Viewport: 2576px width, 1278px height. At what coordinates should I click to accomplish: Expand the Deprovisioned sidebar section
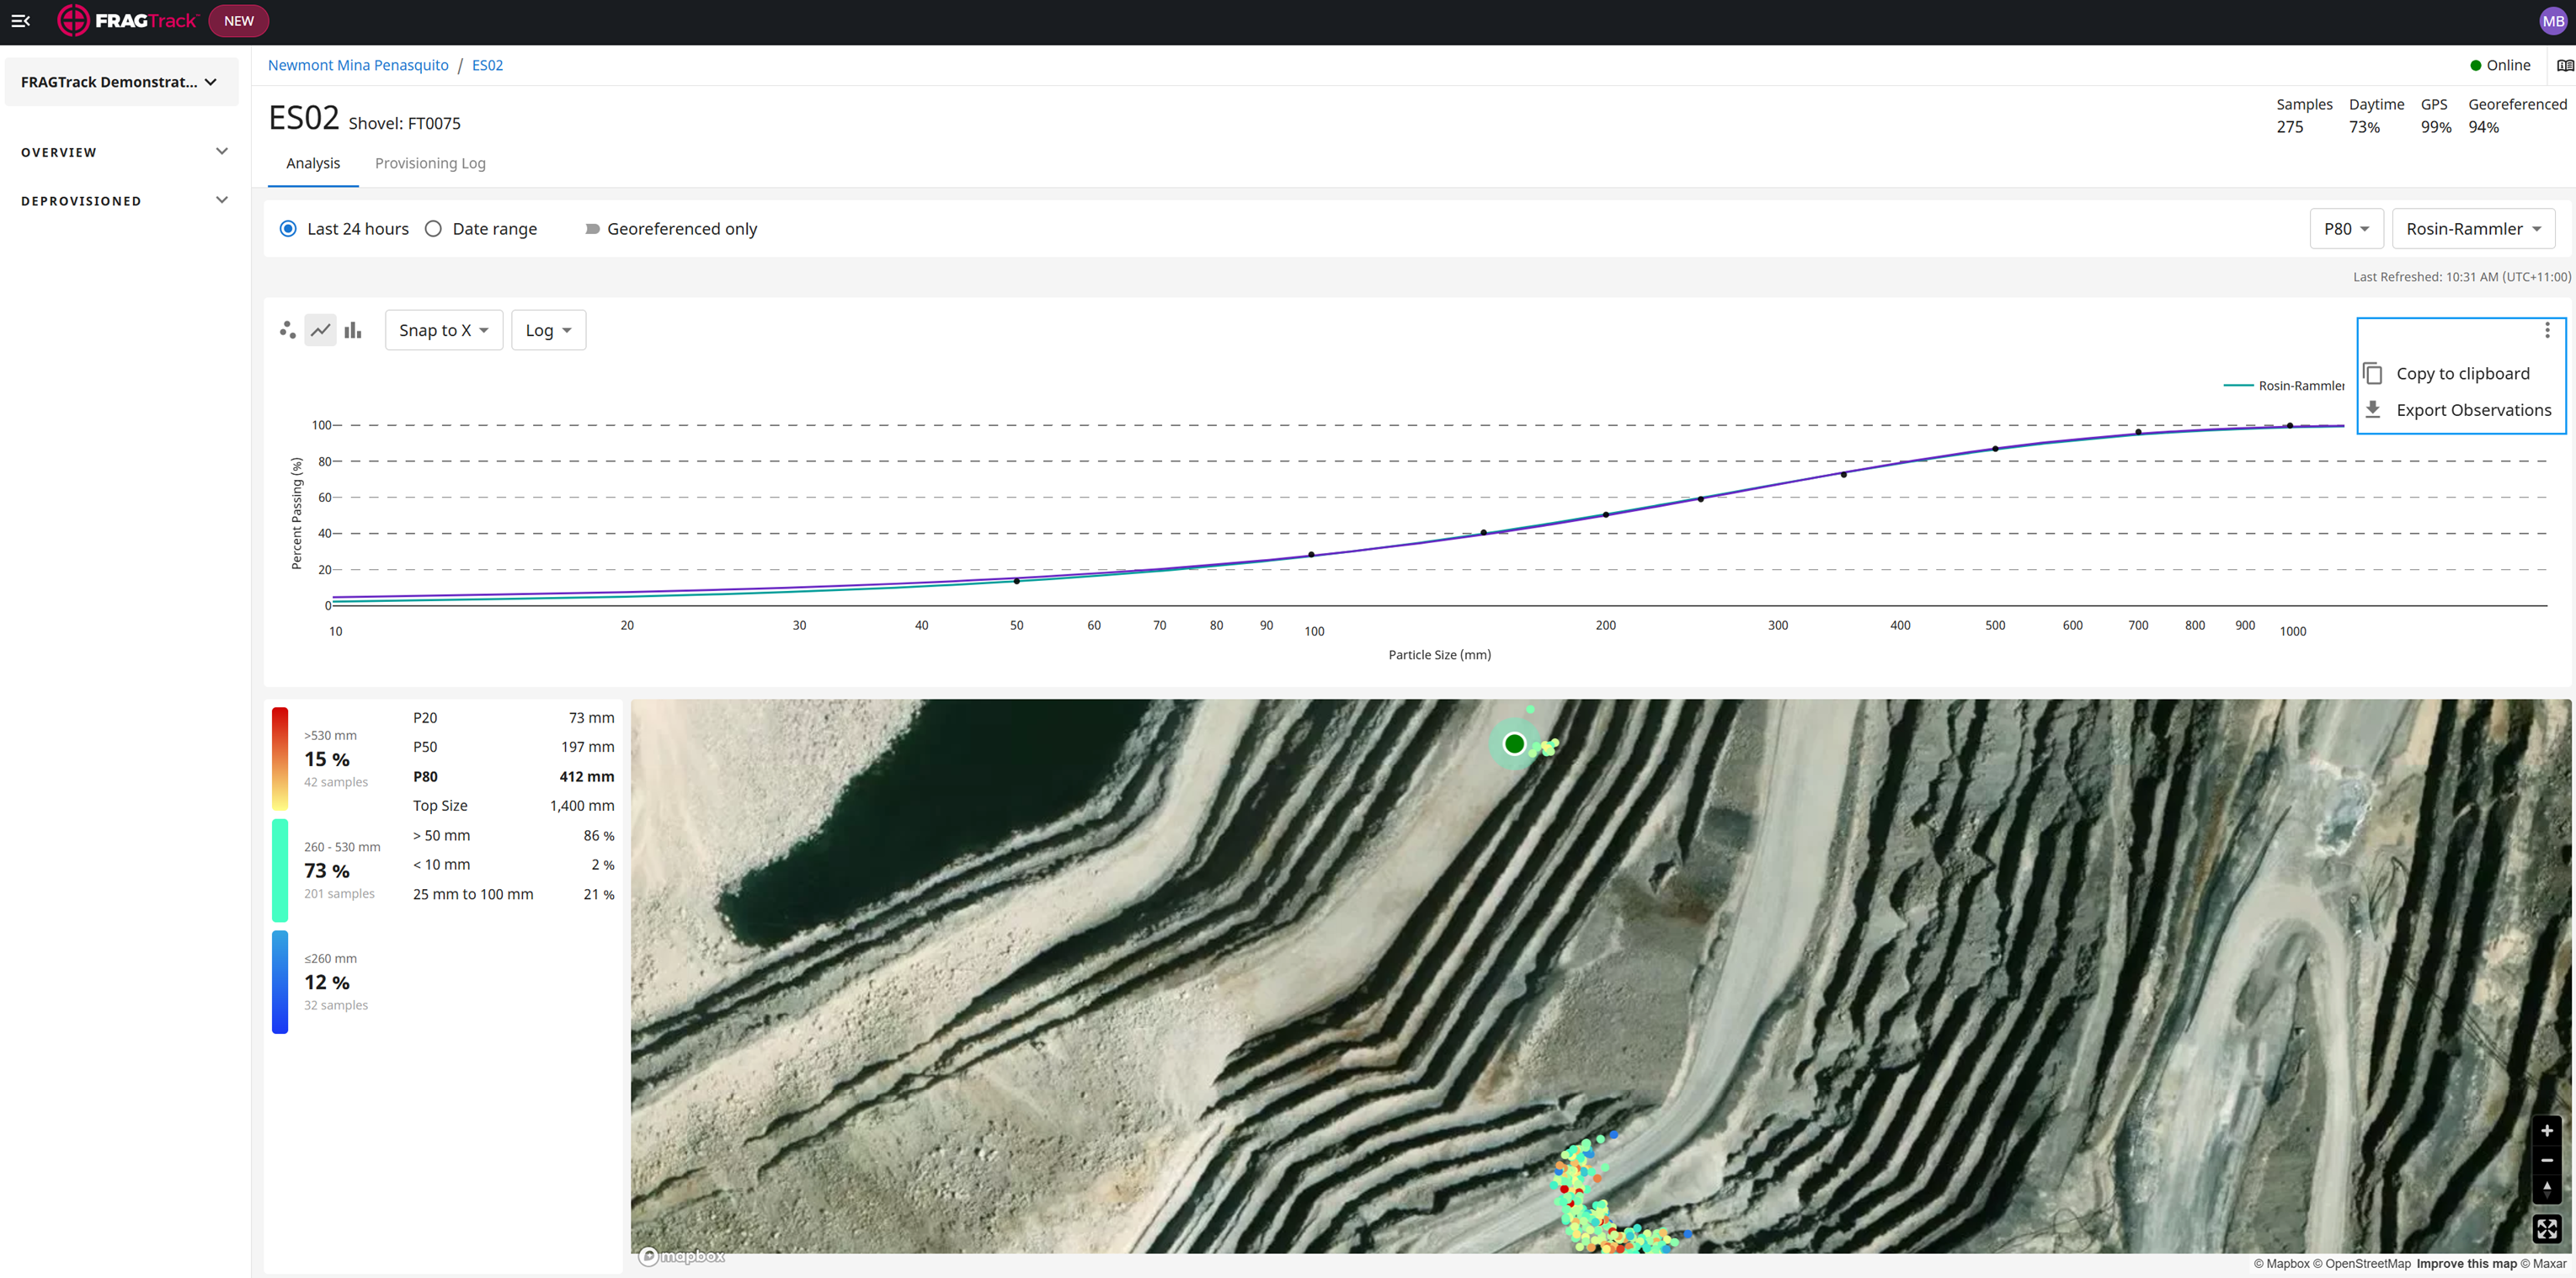point(124,201)
